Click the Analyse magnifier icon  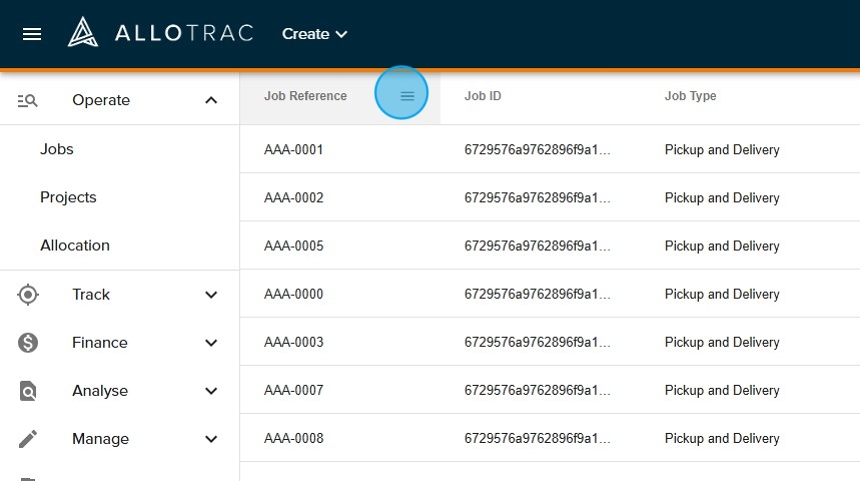click(28, 391)
